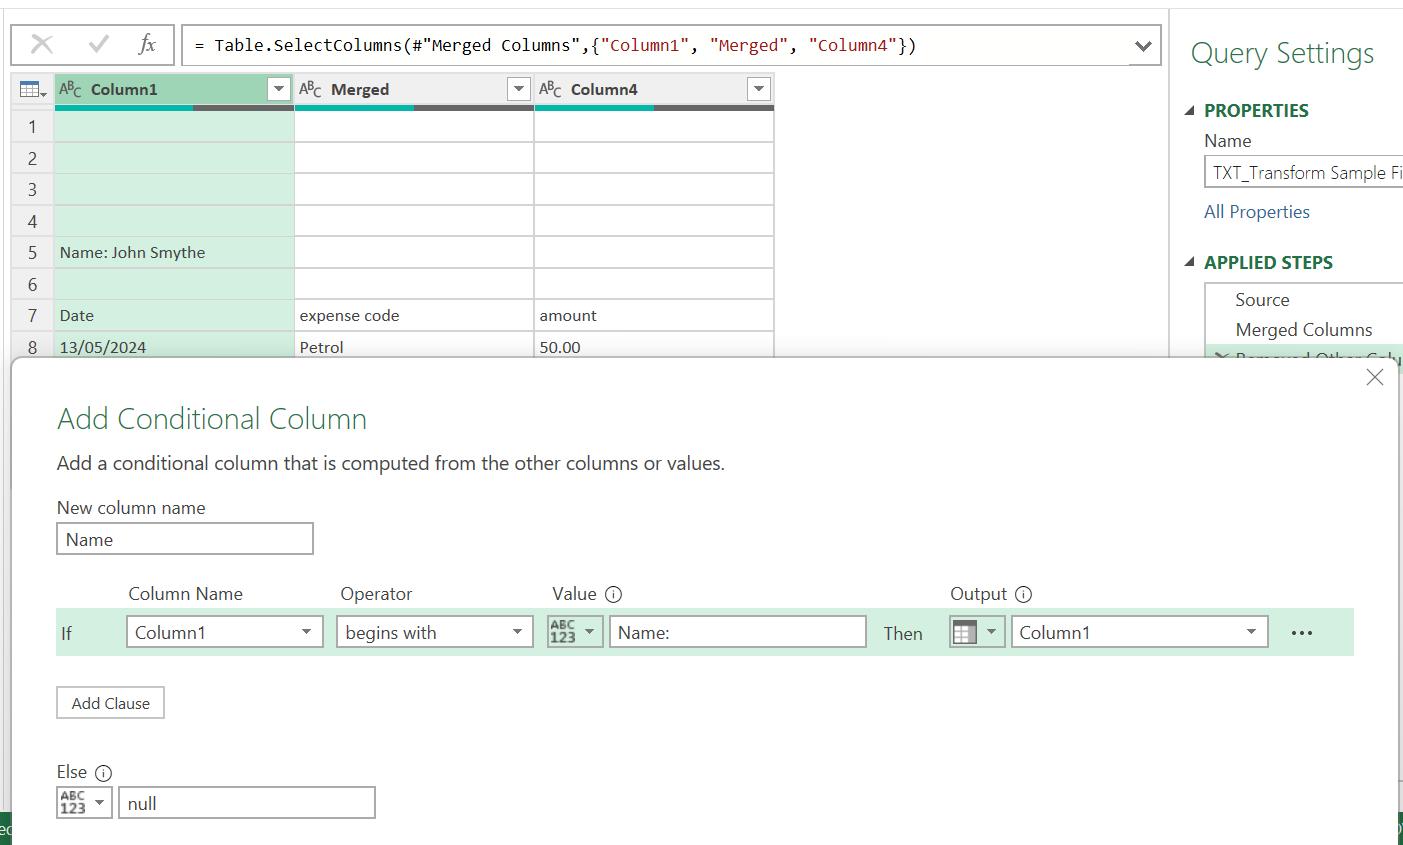The image size is (1403, 845).
Task: Click the fx formula icon
Action: tap(147, 44)
